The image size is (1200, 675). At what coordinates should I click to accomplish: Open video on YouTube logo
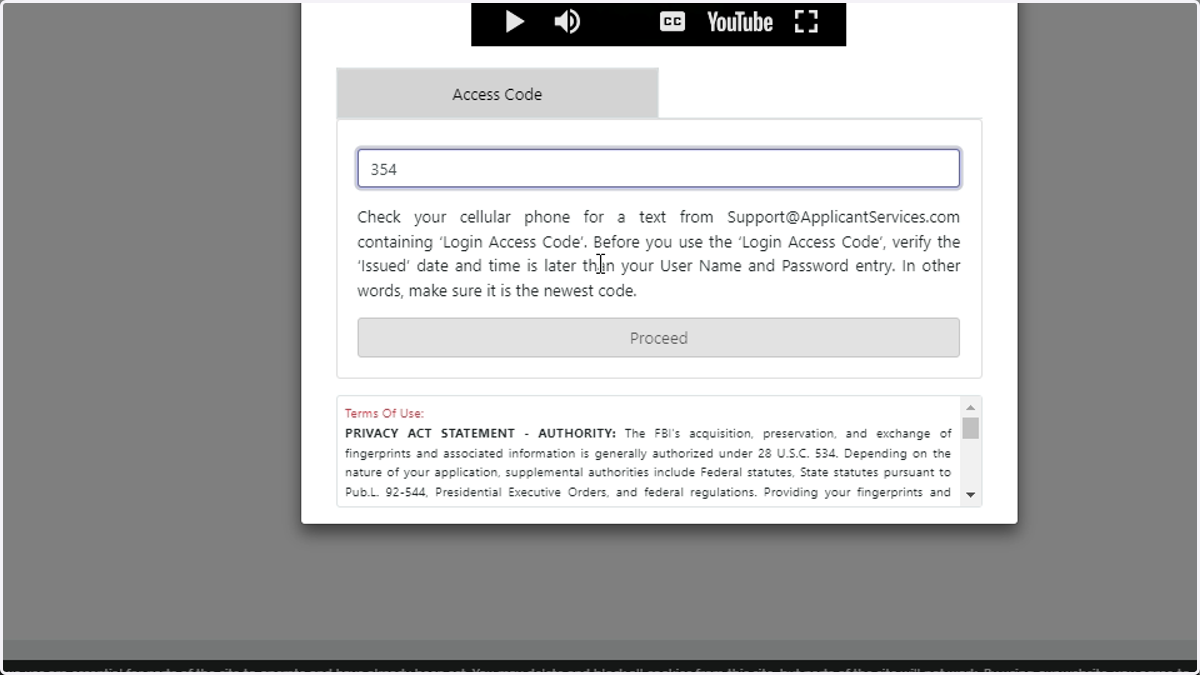point(740,22)
